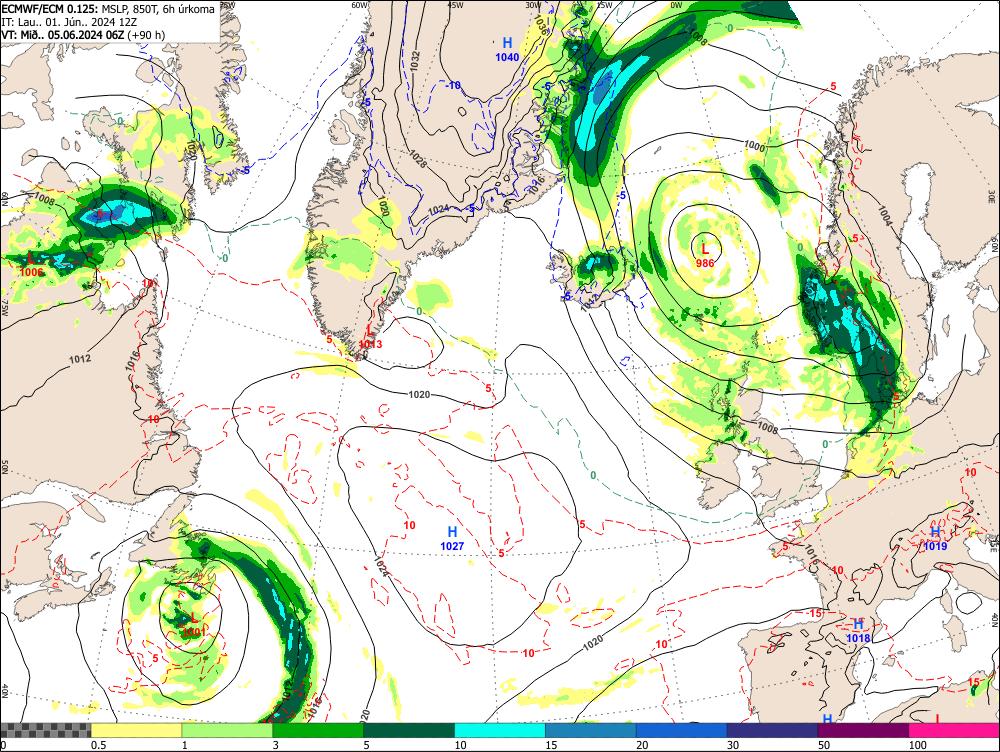Click the 1024 isobar label over Greenland
This screenshot has width=1000, height=752.
click(438, 210)
